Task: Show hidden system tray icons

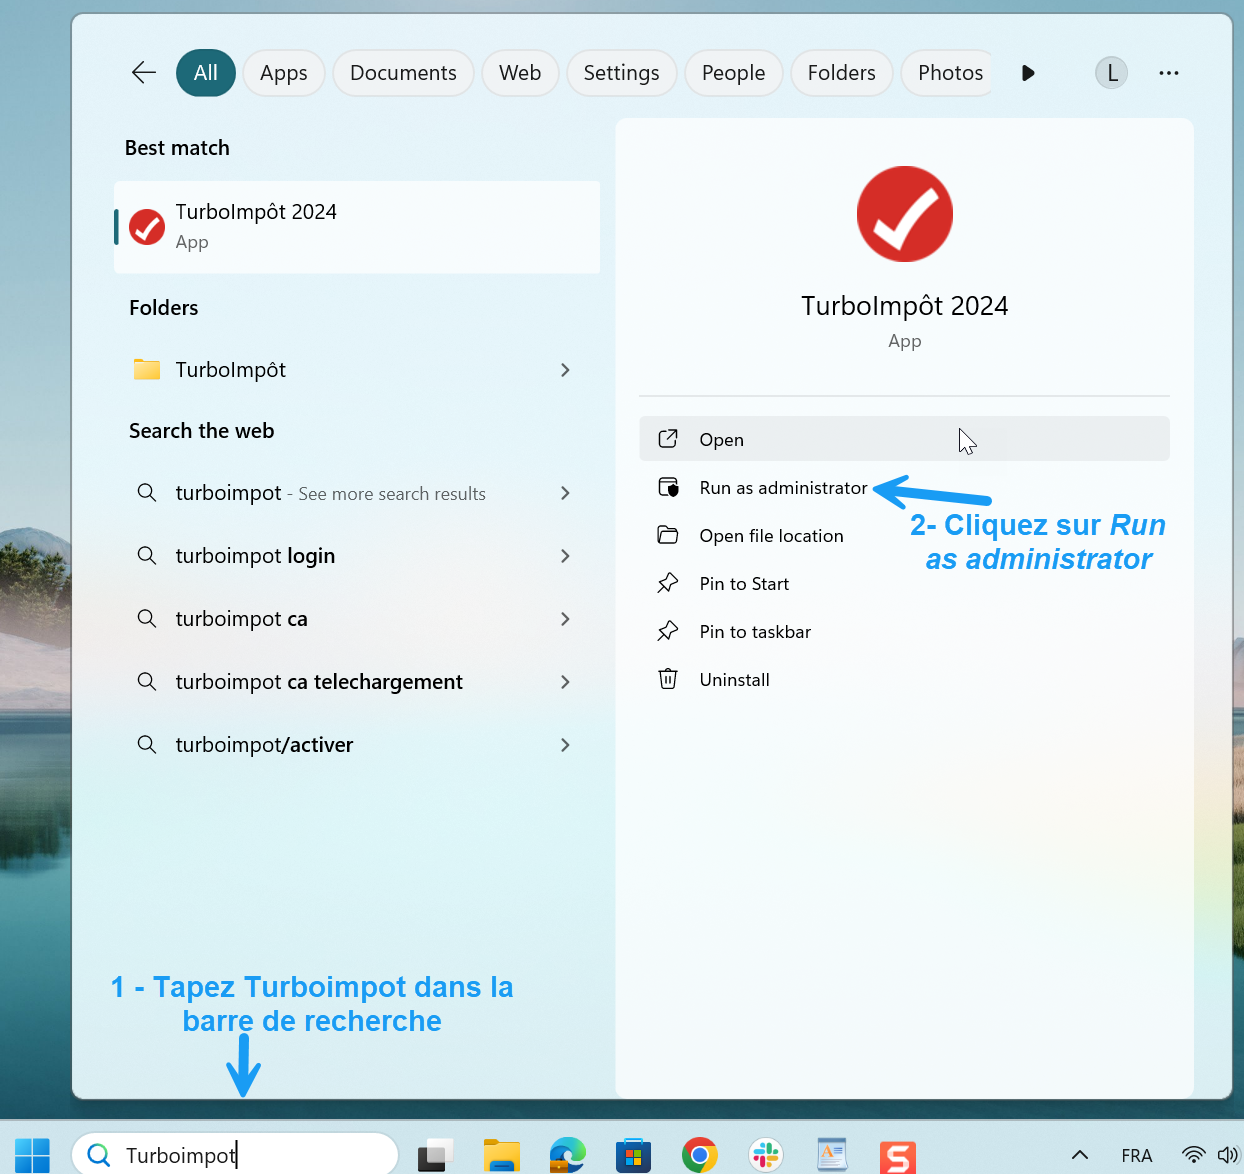Action: coord(1080,1155)
